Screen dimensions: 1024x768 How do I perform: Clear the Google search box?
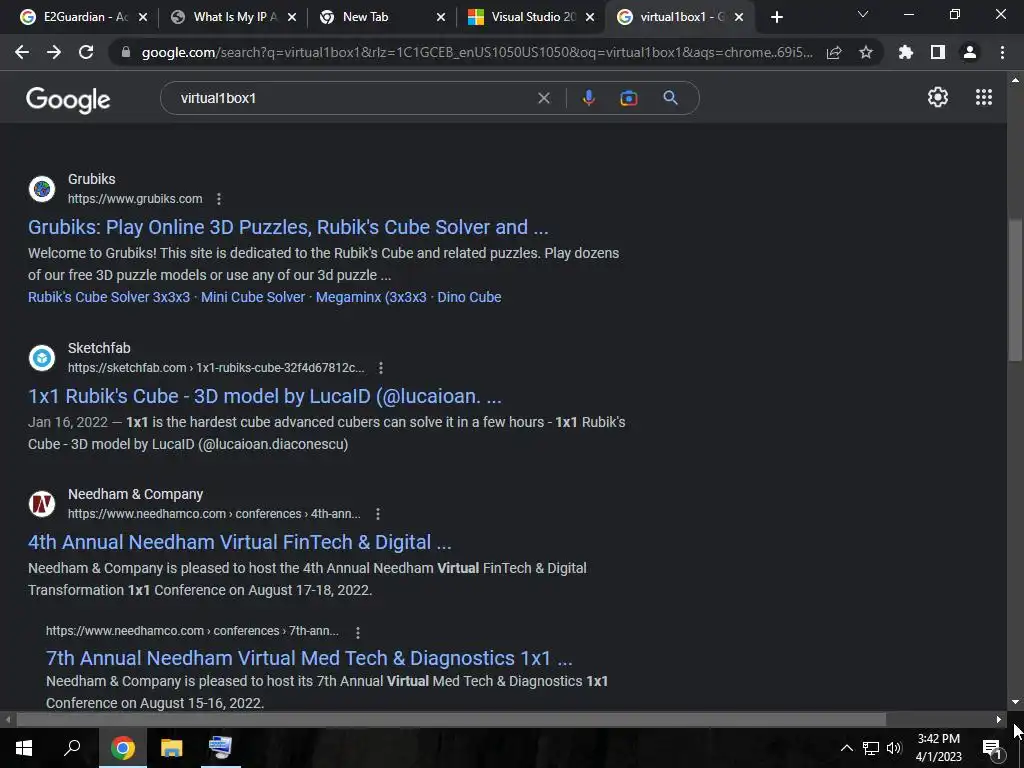pyautogui.click(x=543, y=98)
